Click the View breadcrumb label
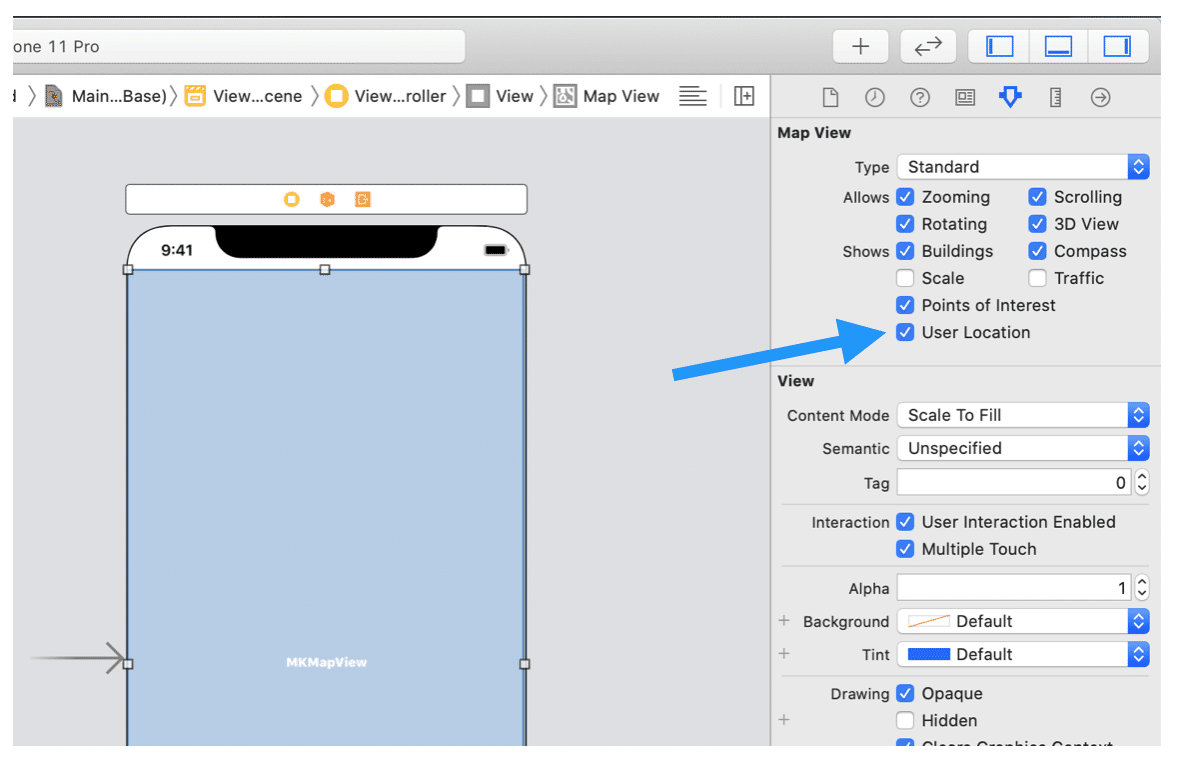The width and height of the screenshot is (1178, 760). 515,96
